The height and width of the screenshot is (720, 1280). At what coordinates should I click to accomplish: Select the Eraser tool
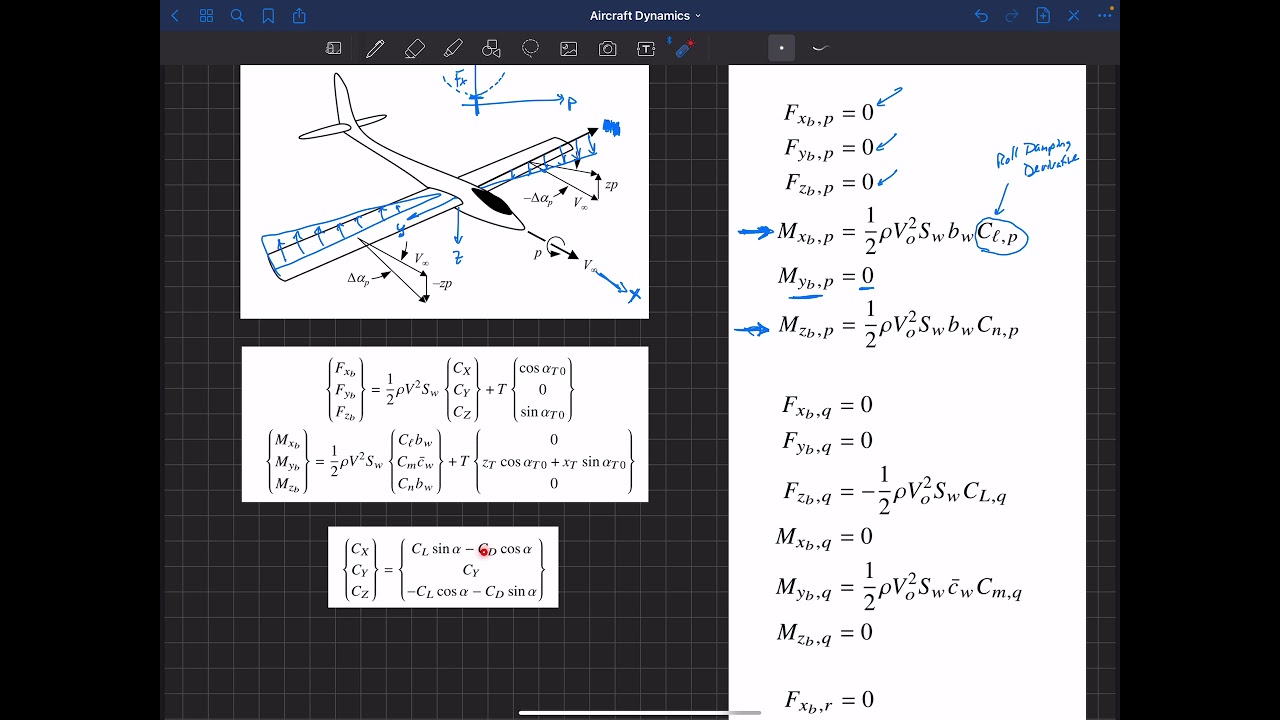click(x=414, y=48)
